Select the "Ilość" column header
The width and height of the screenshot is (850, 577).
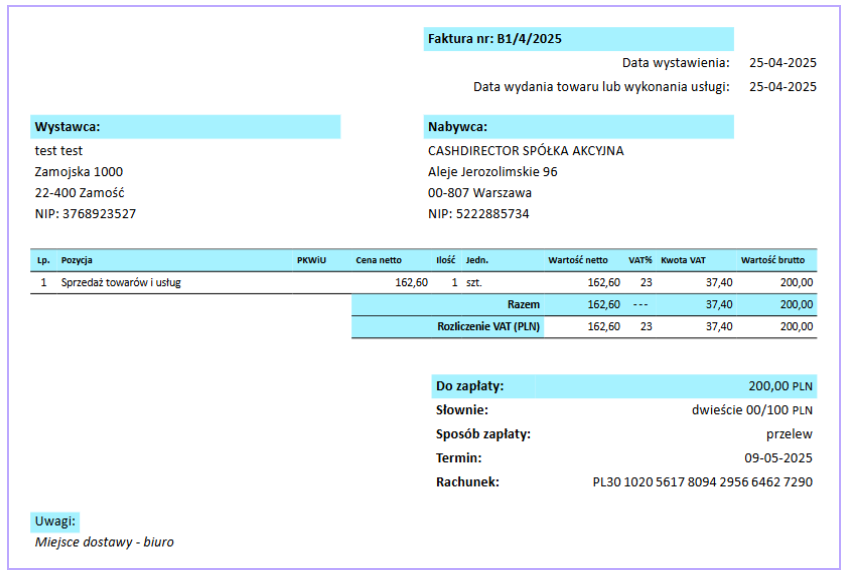pyautogui.click(x=446, y=260)
